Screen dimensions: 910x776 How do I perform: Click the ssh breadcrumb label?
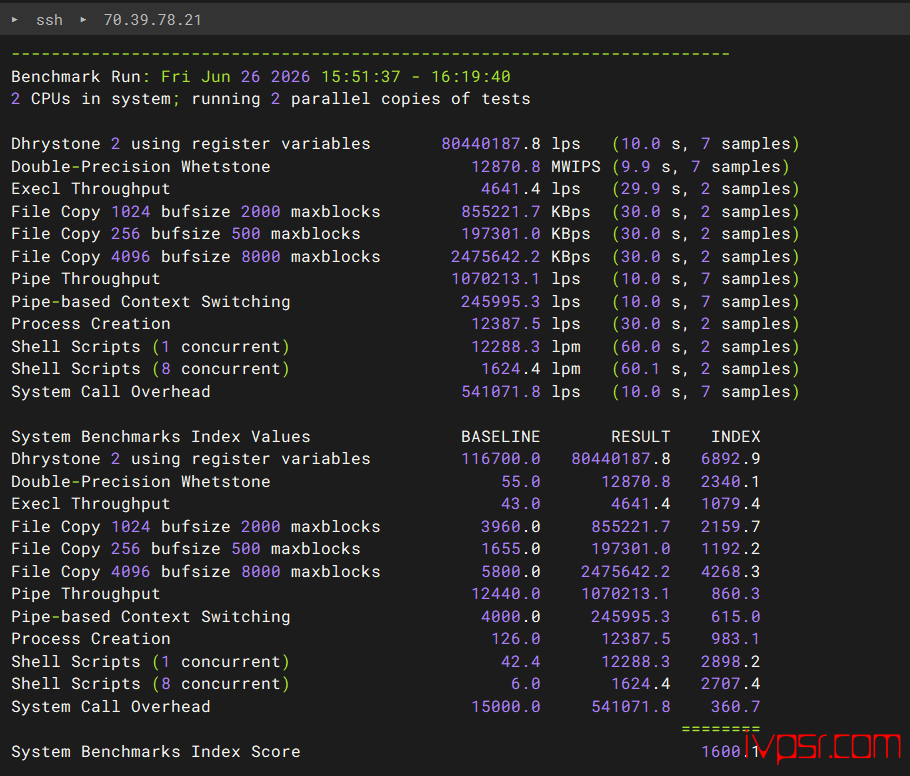pos(49,20)
